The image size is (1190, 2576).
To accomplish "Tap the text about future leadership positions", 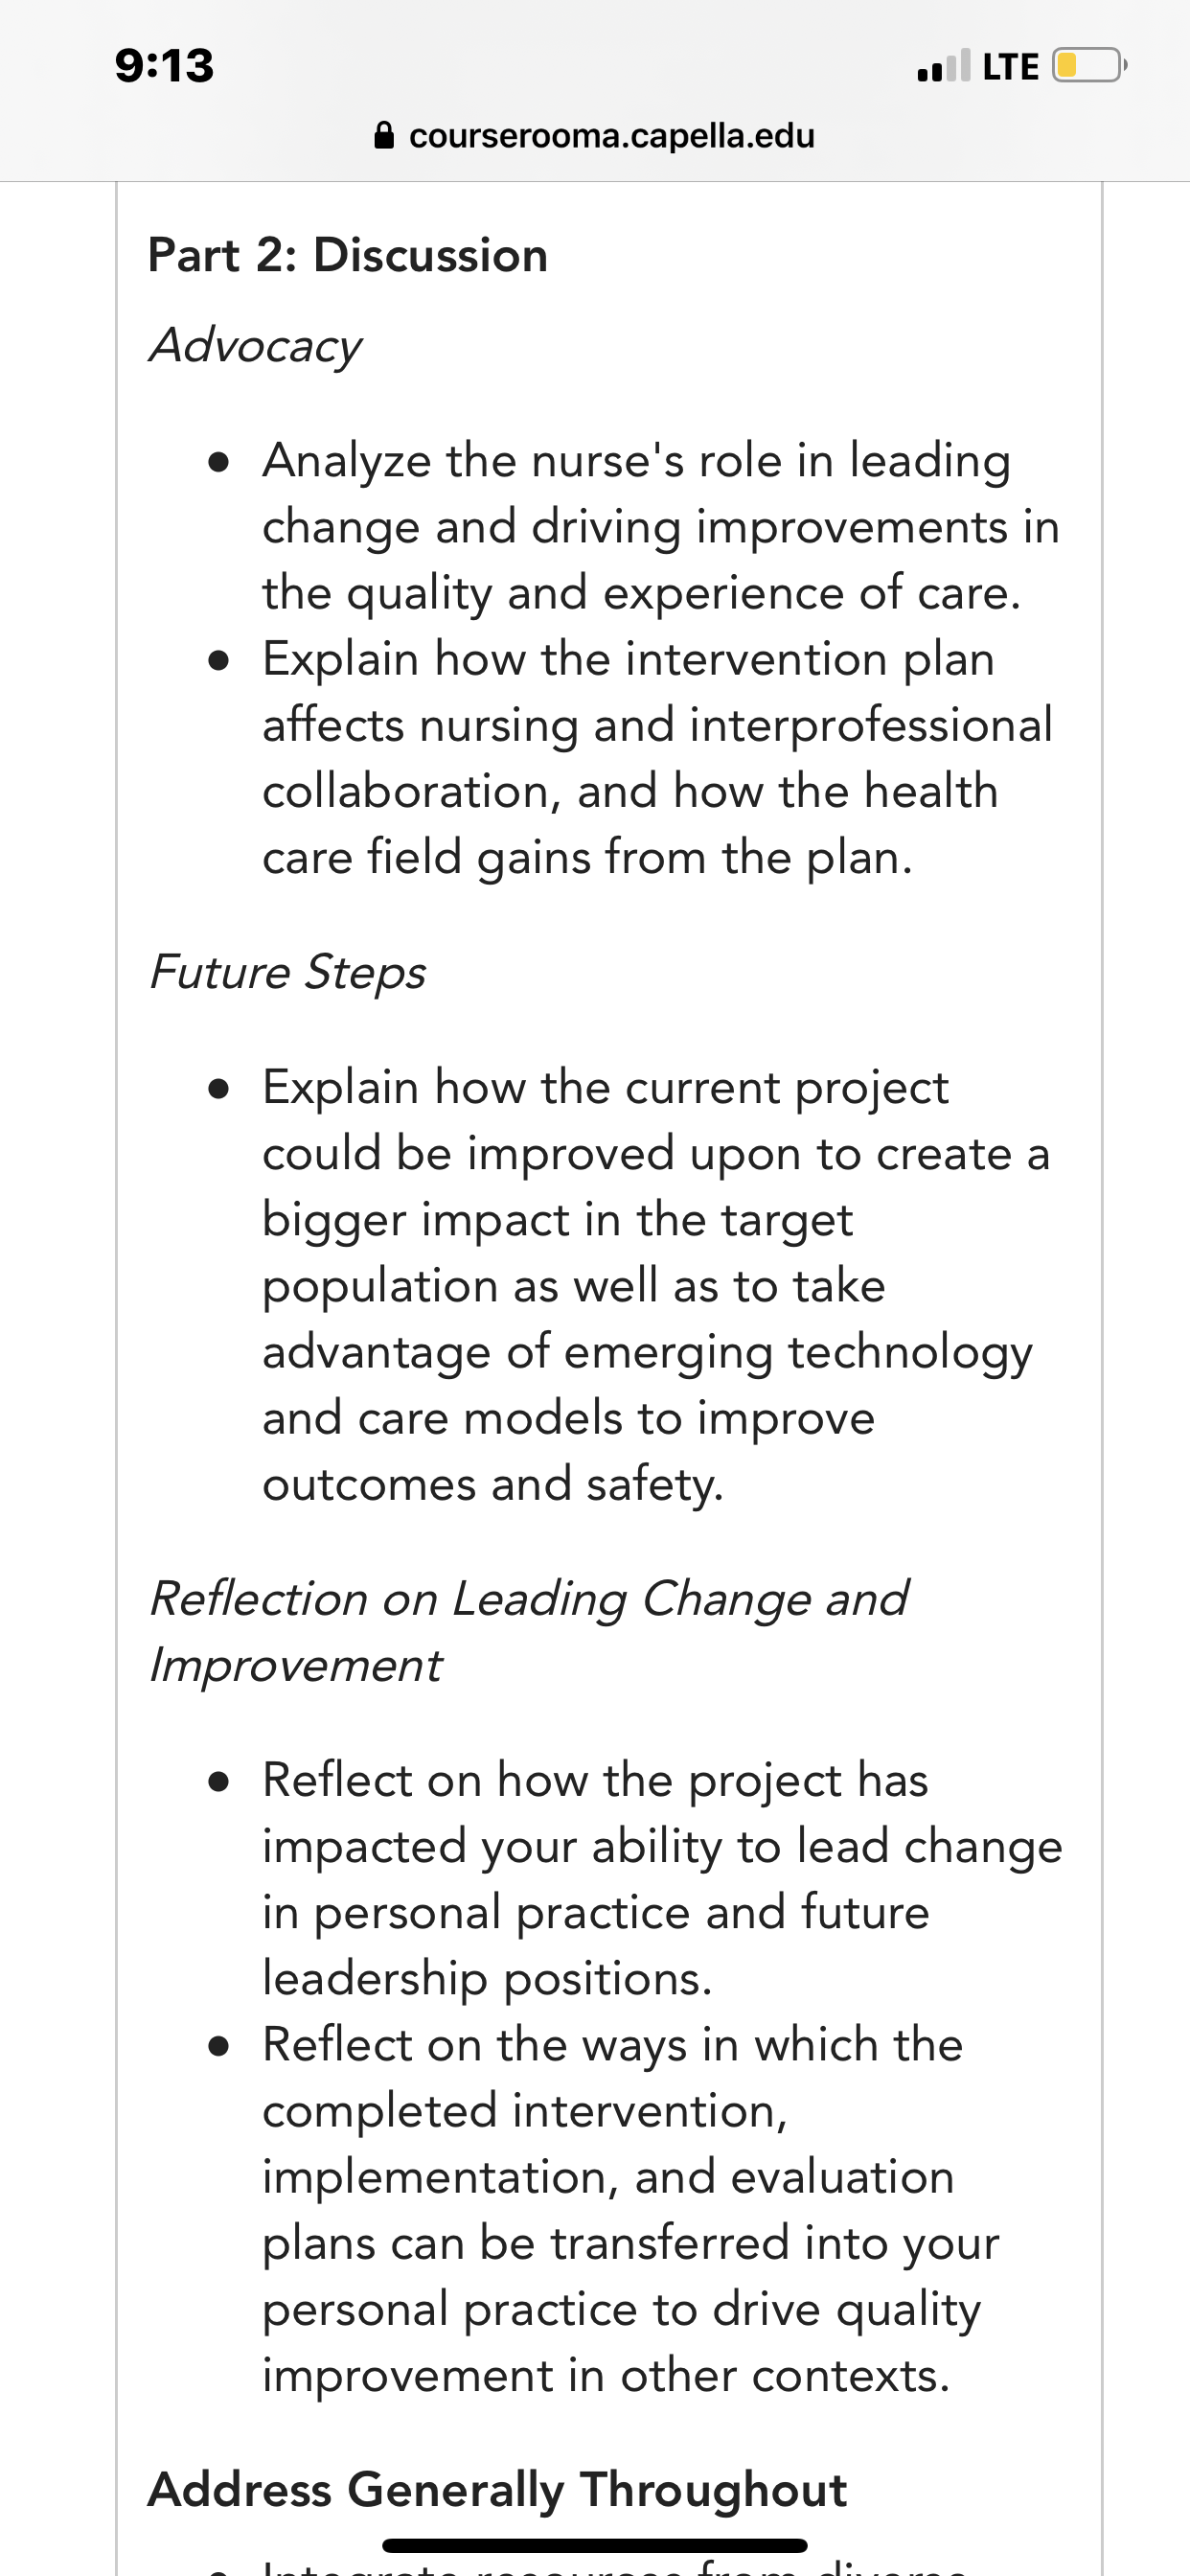I will (x=596, y=1945).
